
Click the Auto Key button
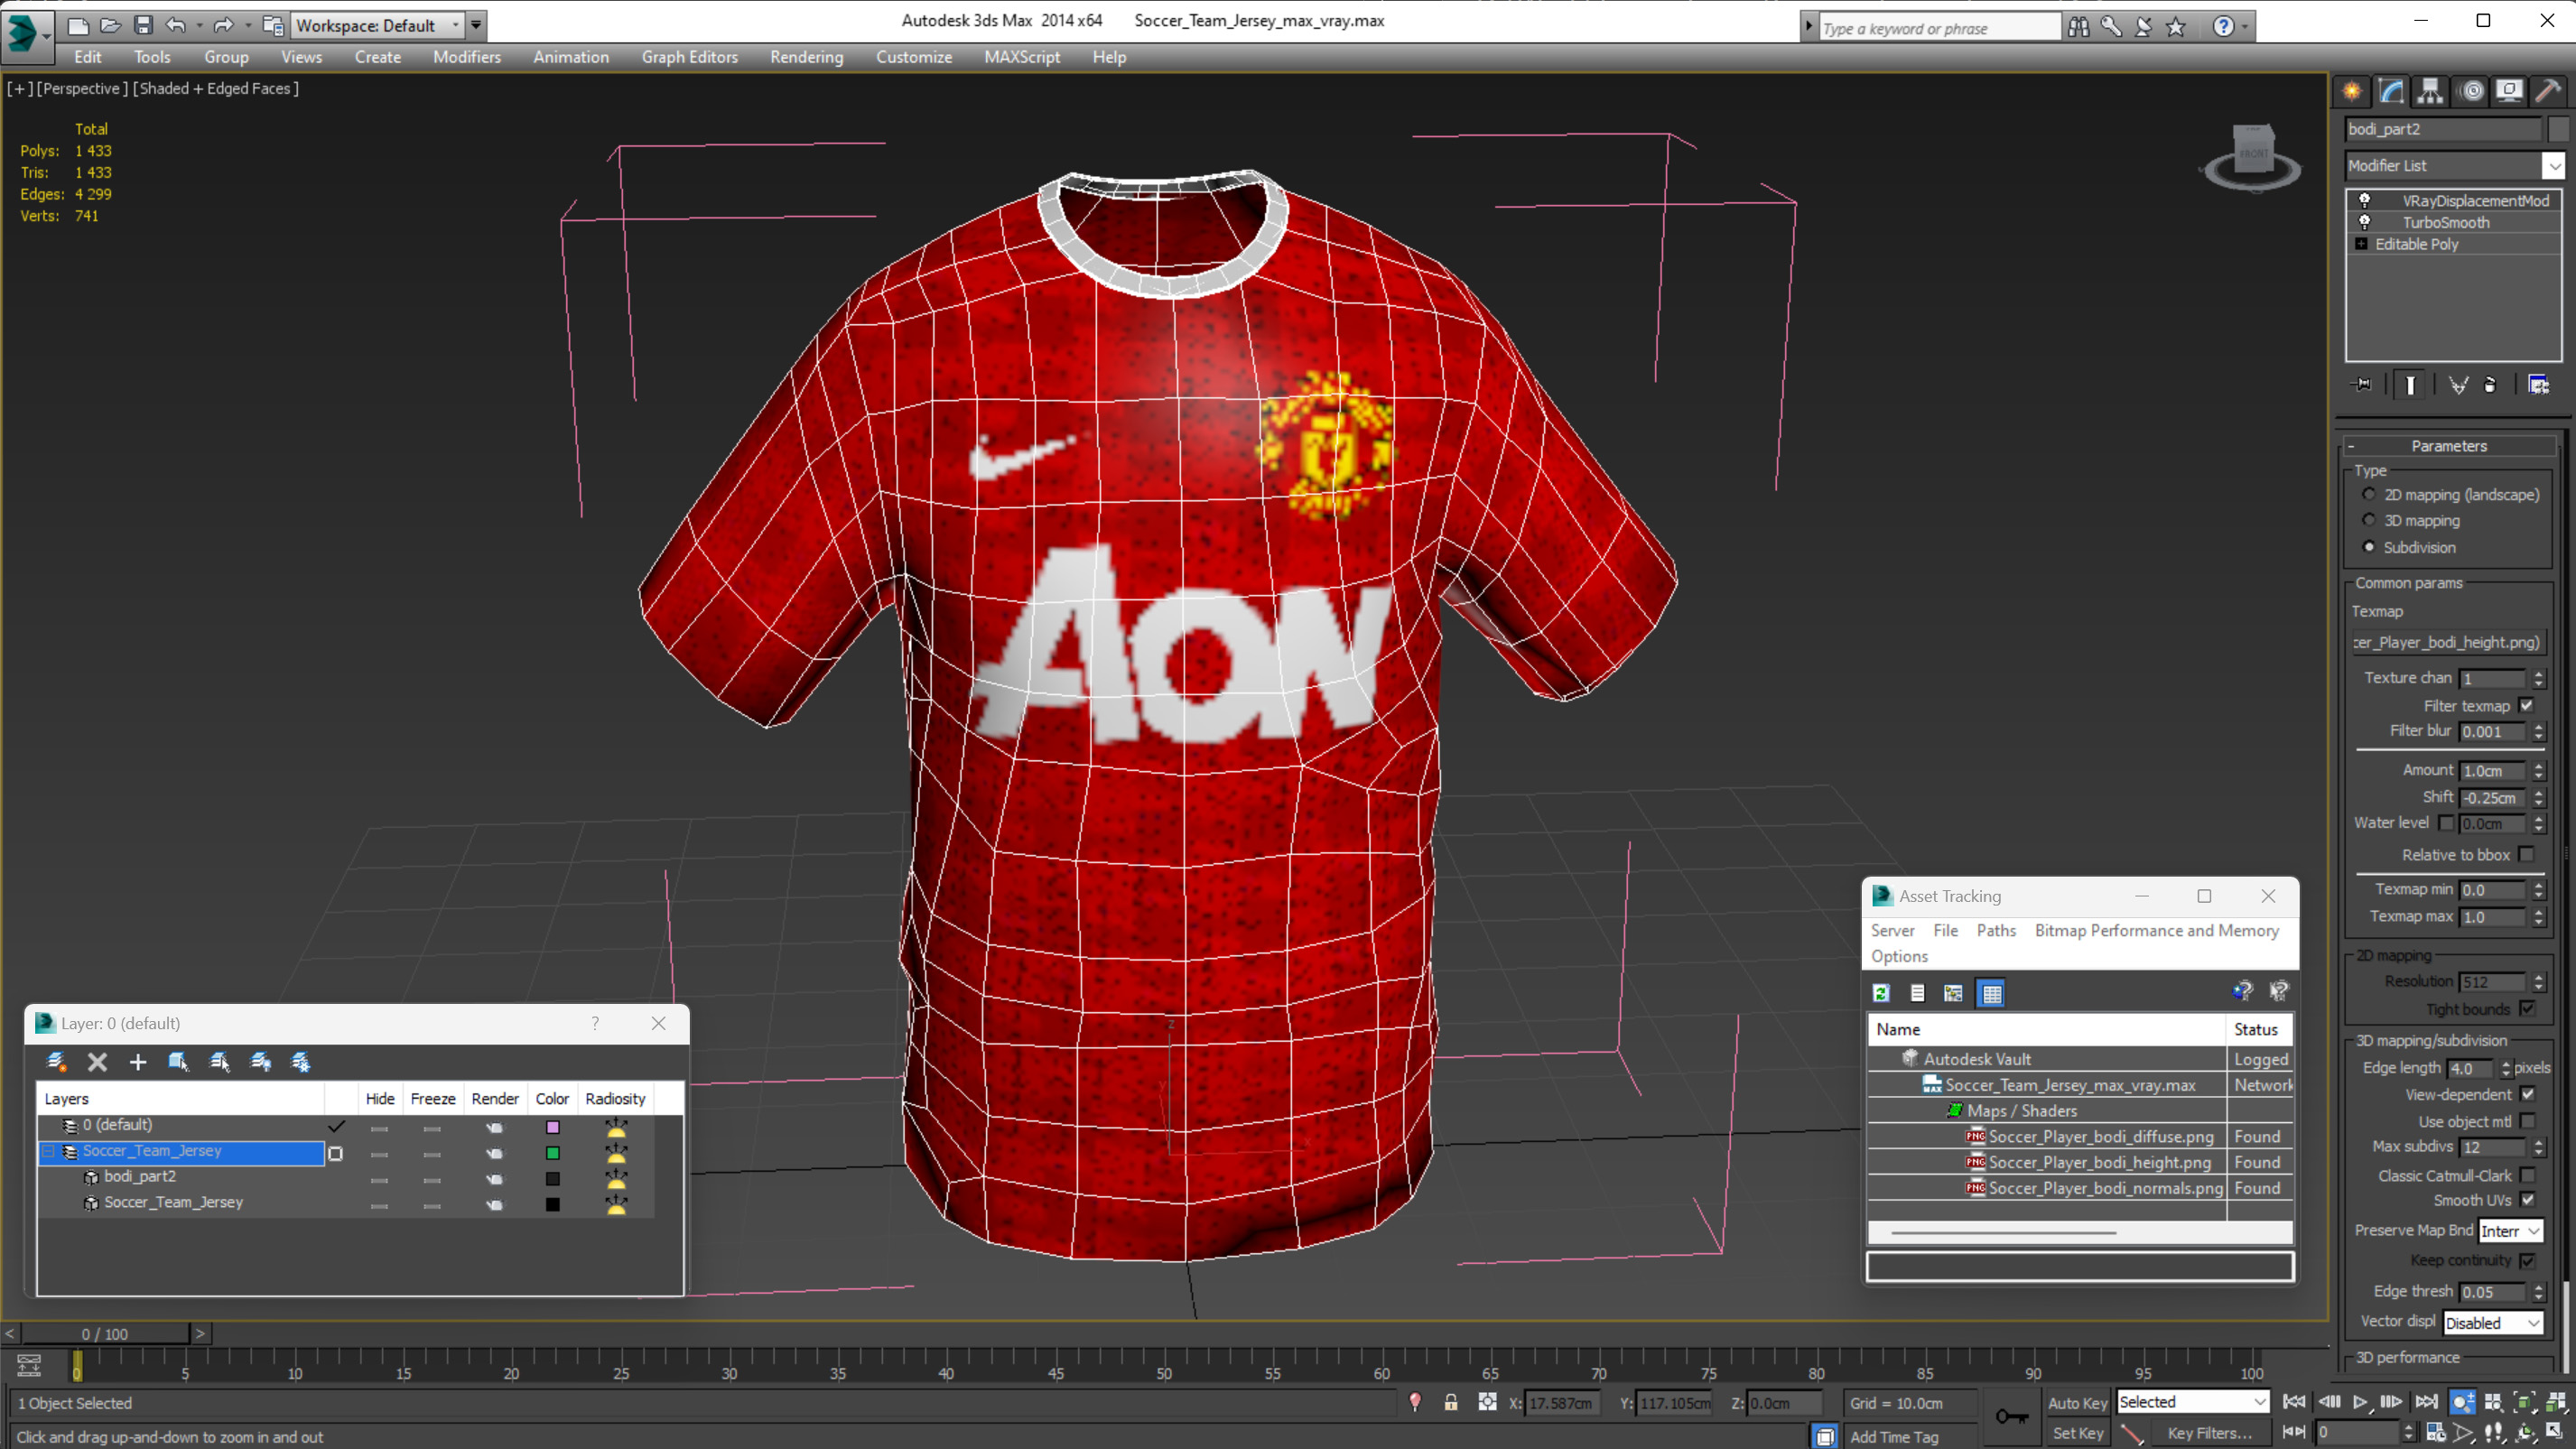2077,1403
